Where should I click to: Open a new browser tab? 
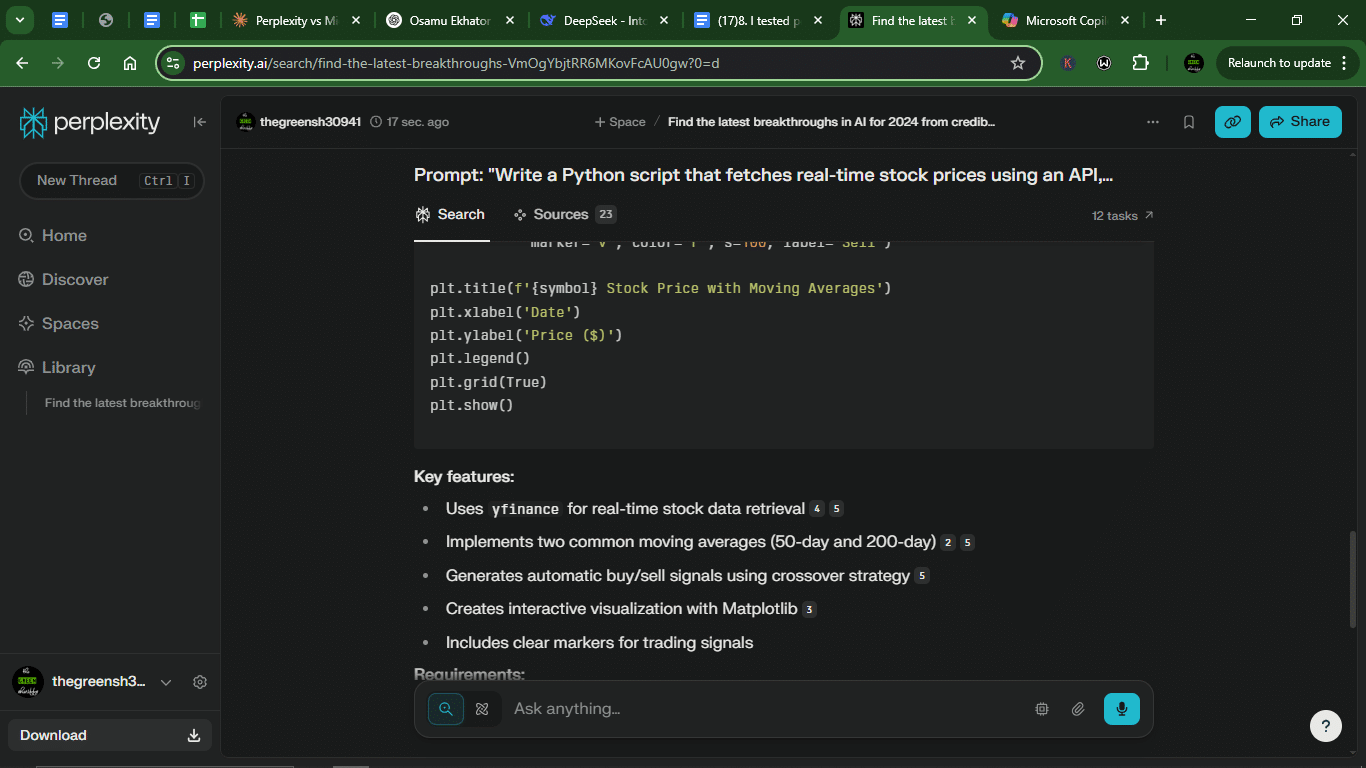tap(1161, 20)
